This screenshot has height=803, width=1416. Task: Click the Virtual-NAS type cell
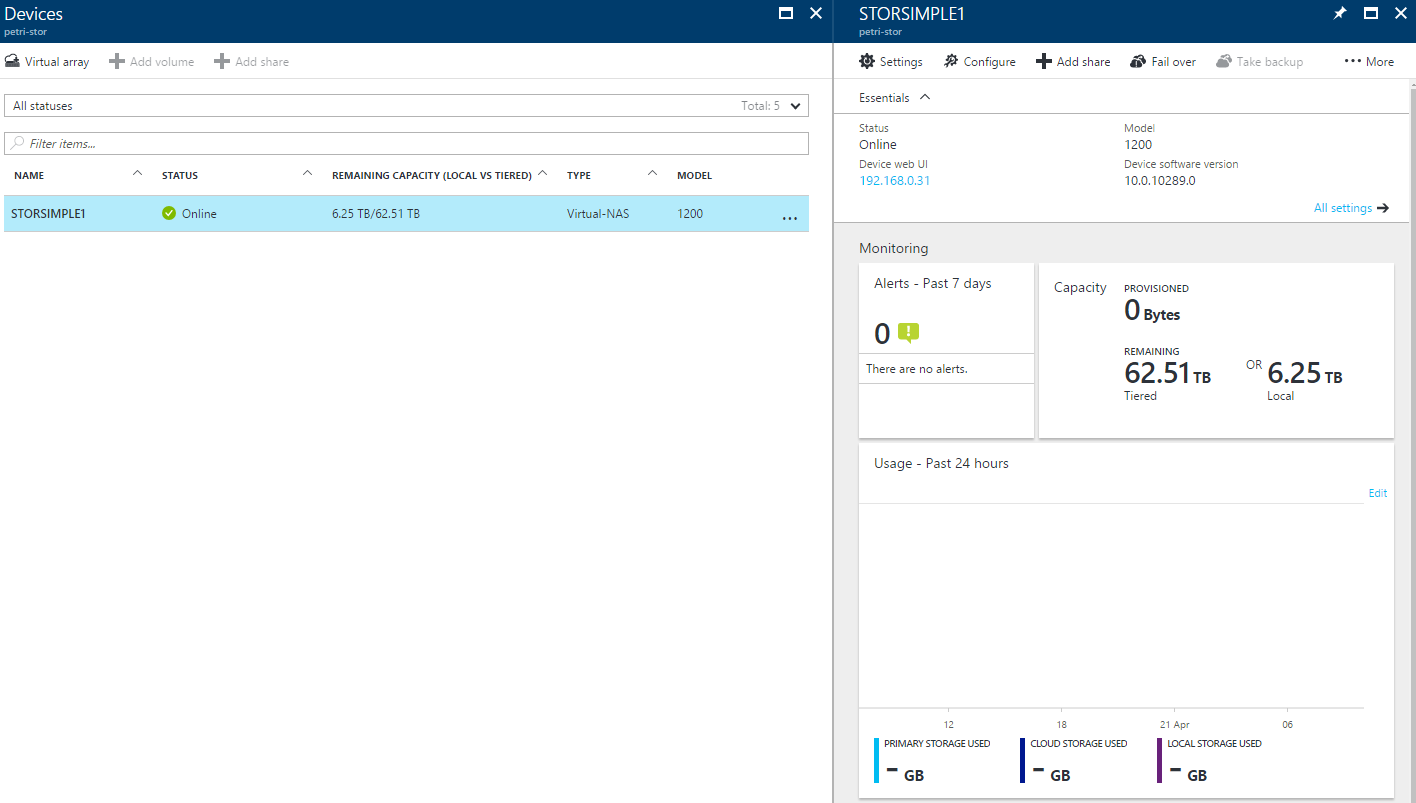pos(598,214)
